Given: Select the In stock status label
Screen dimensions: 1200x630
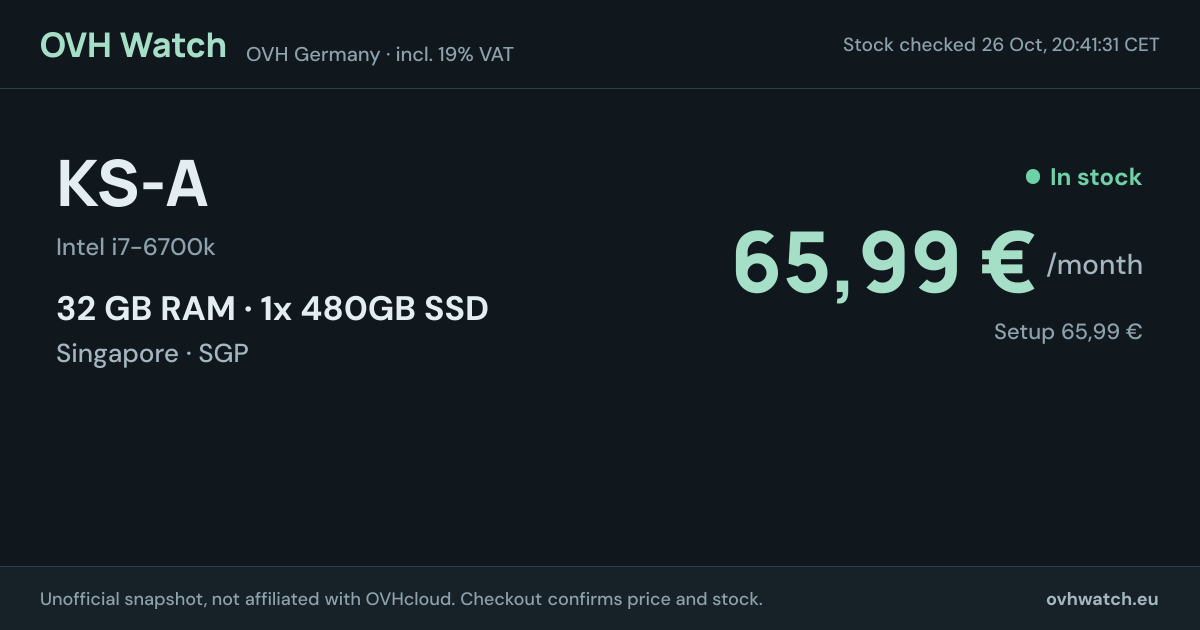Looking at the screenshot, I should tap(1095, 177).
